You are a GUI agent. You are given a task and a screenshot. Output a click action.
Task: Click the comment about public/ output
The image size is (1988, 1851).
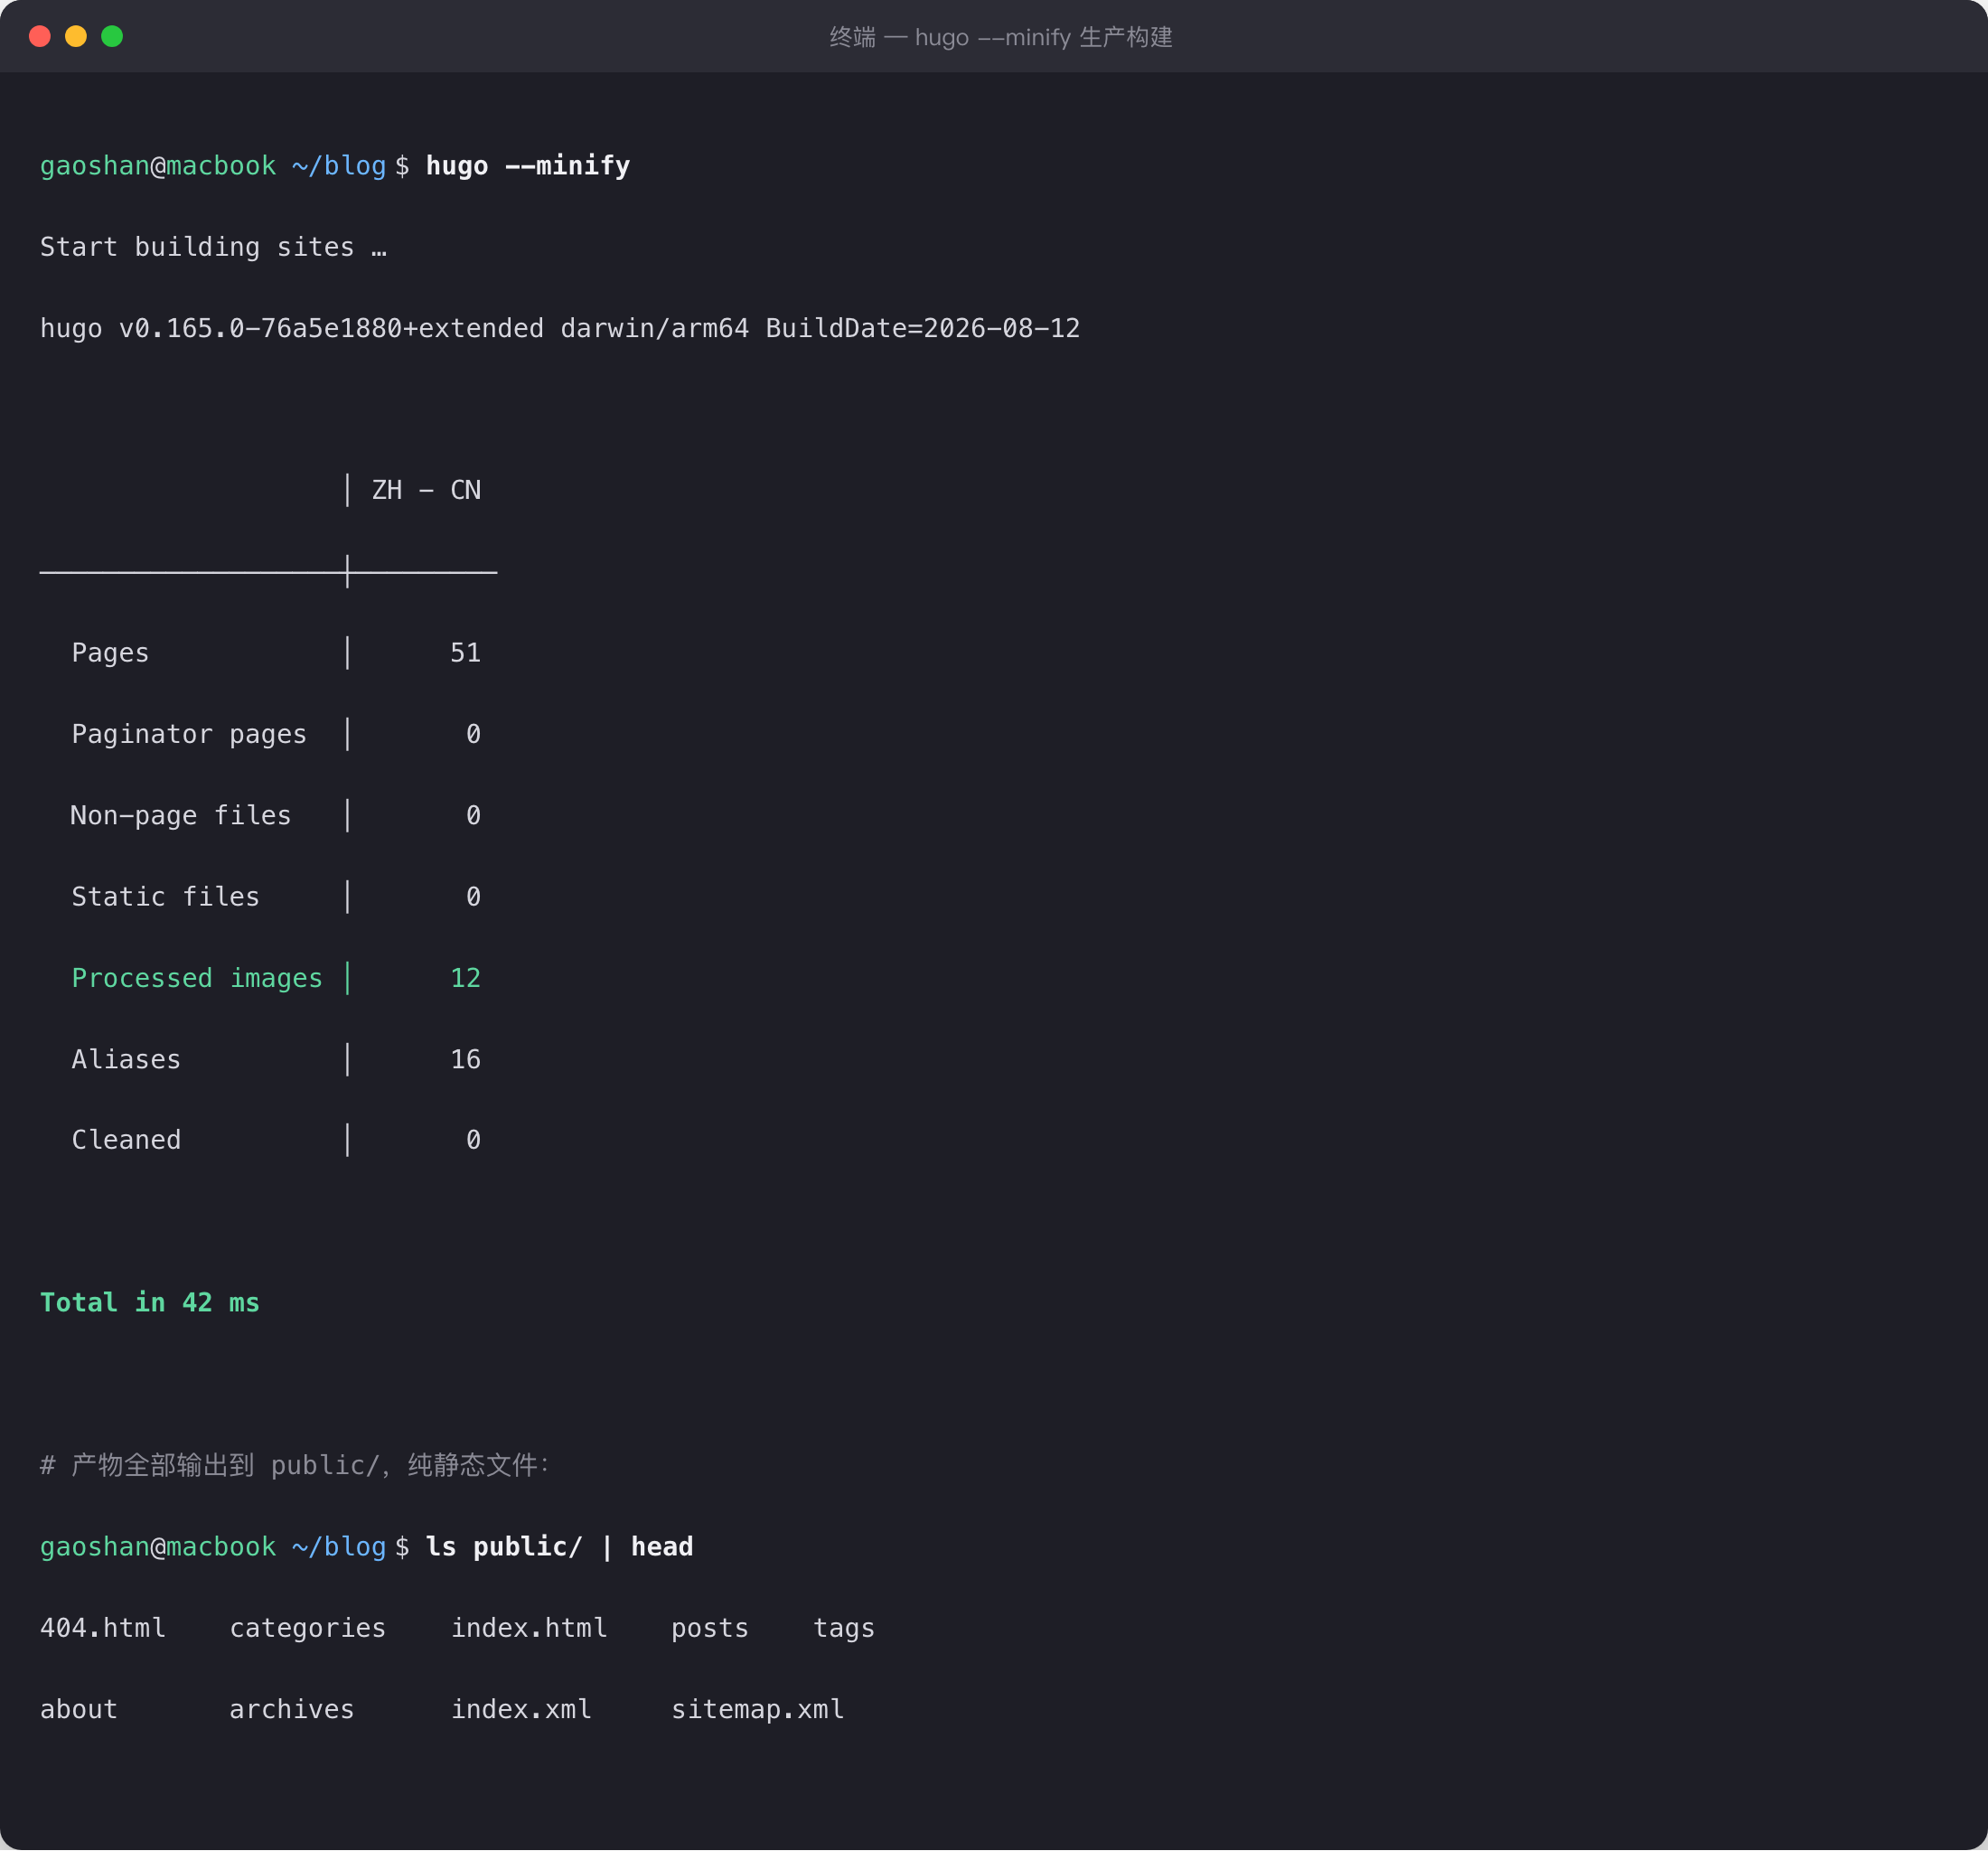click(x=294, y=1466)
